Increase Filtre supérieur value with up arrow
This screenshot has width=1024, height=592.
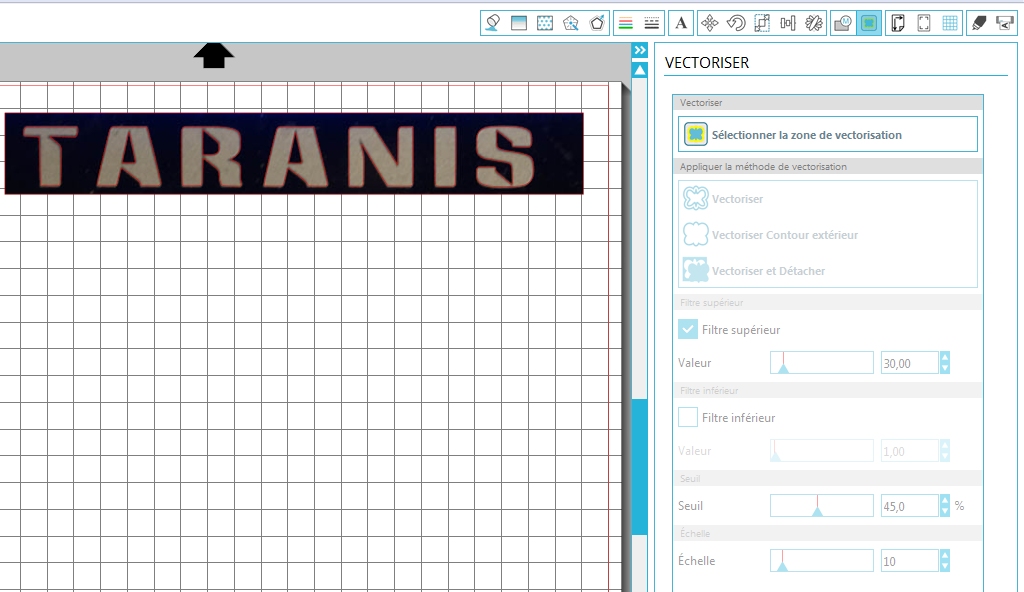click(945, 357)
